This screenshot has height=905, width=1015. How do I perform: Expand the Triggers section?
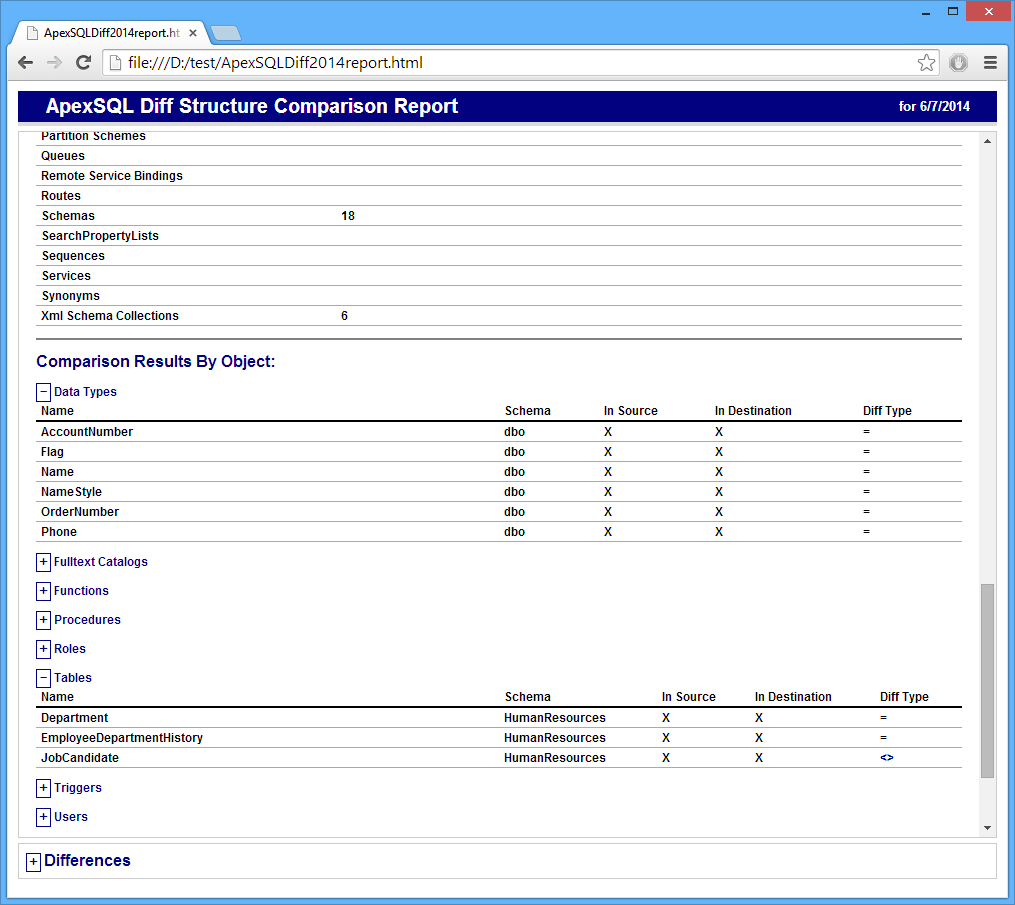[43, 788]
